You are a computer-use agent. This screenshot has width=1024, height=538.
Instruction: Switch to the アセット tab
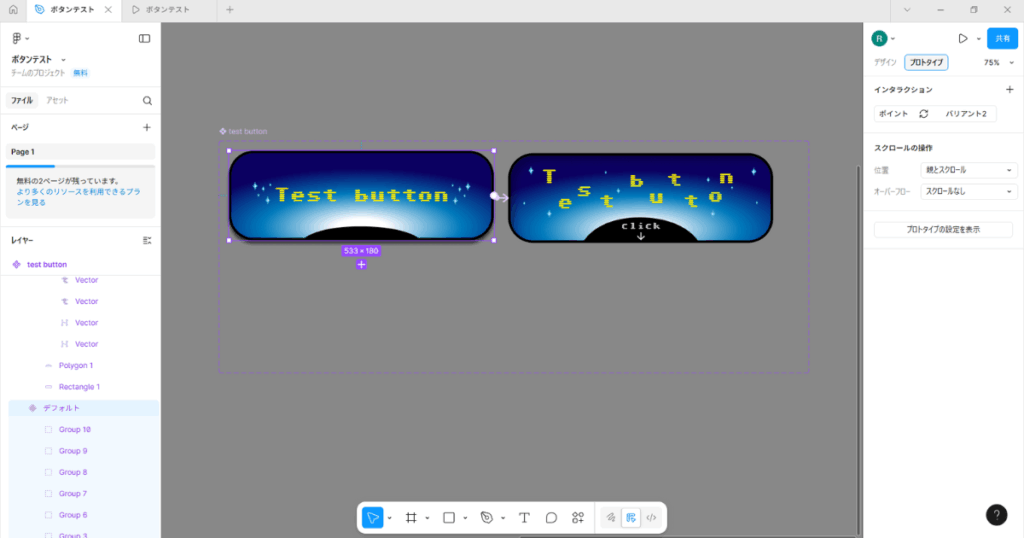57,100
